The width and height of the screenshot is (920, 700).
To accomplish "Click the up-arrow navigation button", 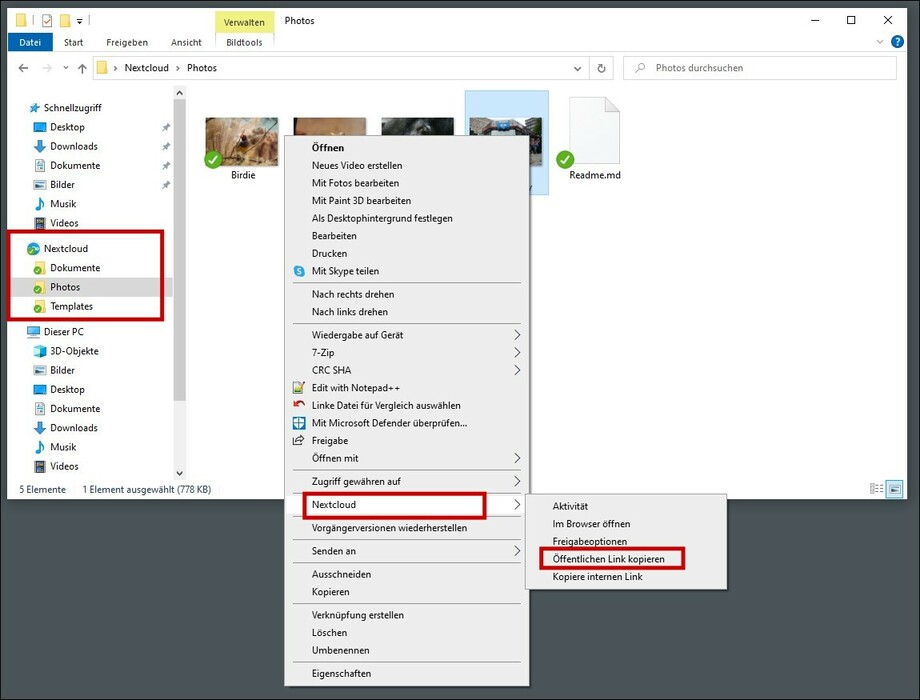I will (x=82, y=68).
